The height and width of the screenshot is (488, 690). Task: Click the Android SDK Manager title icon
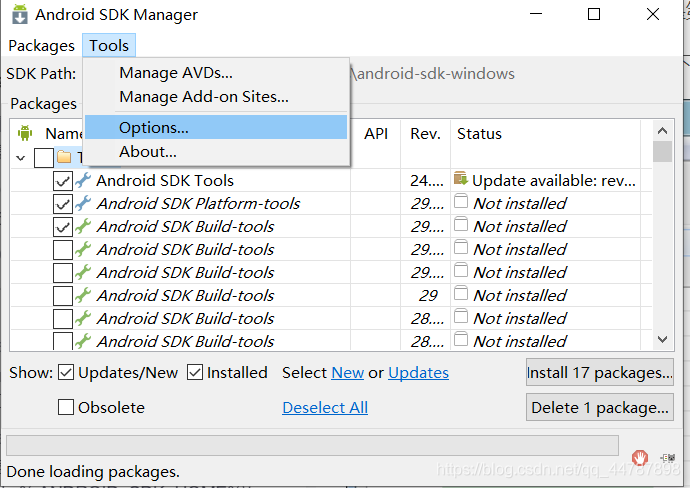pos(19,14)
